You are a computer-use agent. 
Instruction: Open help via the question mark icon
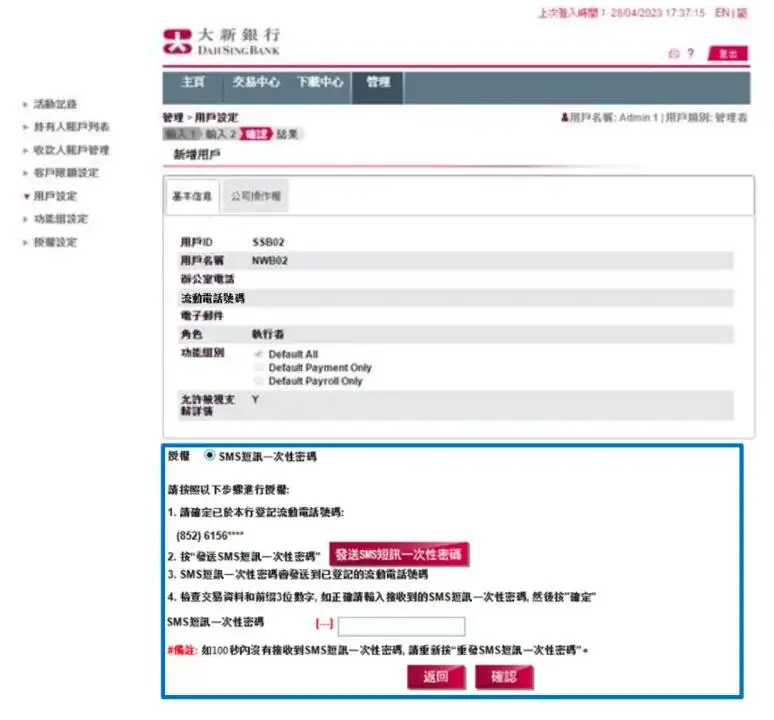point(691,53)
